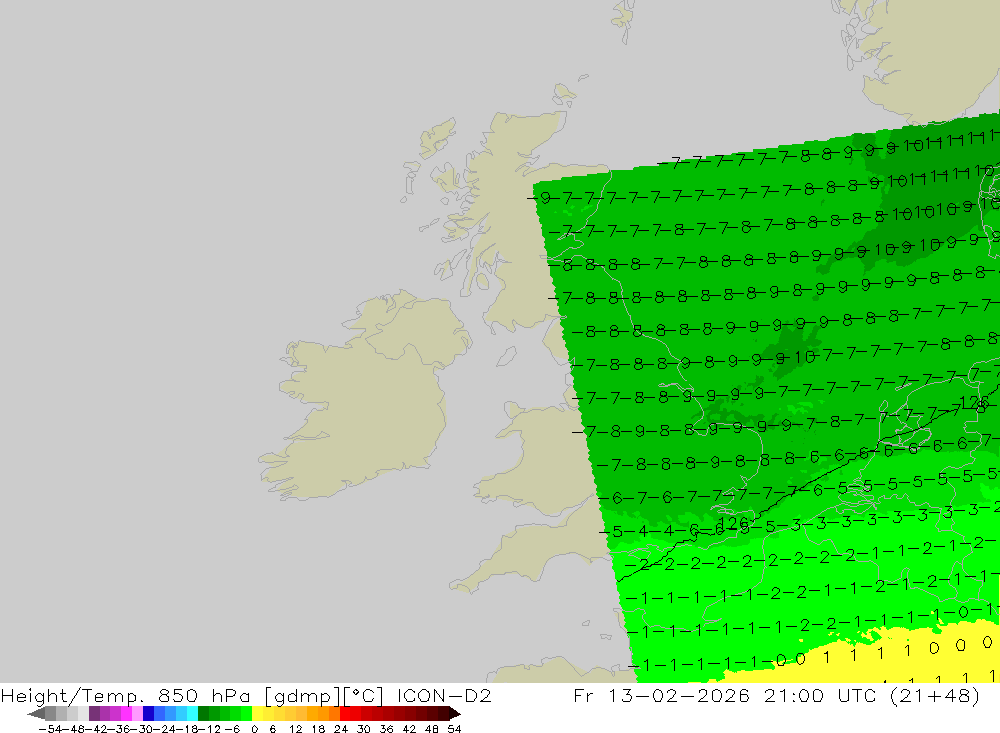Click the '-30' legend value
The width and height of the screenshot is (1000, 733).
point(143,729)
